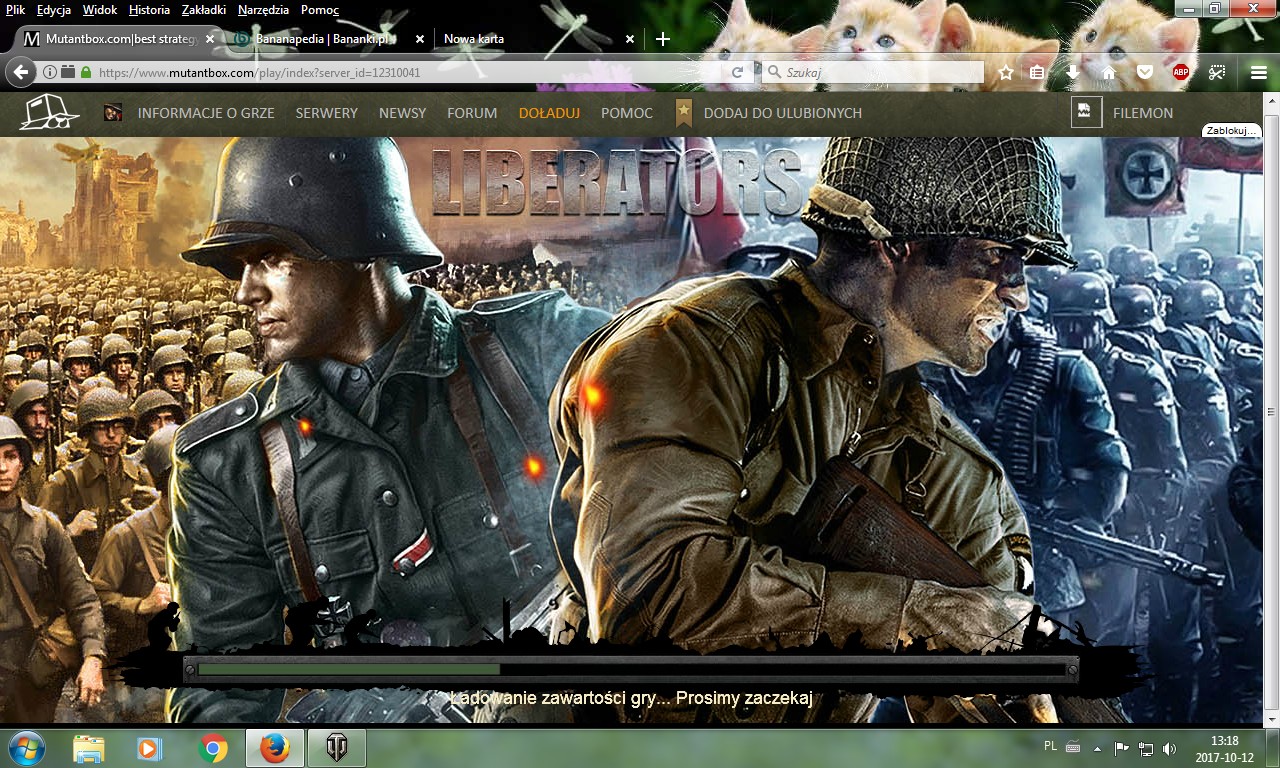
Task: Reload the page using the refresh icon
Action: pos(737,73)
